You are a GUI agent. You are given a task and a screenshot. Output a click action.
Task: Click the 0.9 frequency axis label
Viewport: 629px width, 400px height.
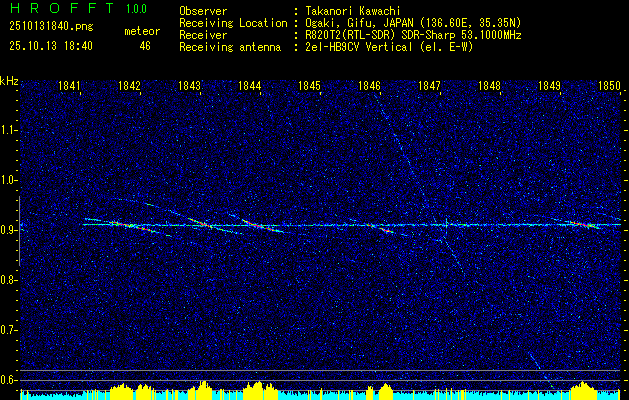[x=9, y=230]
